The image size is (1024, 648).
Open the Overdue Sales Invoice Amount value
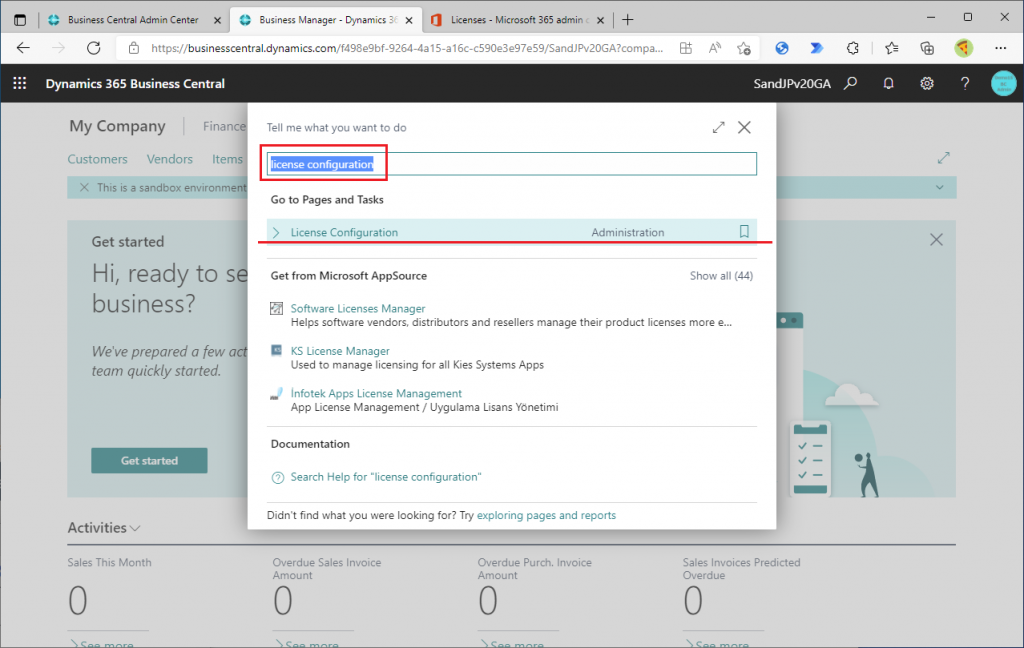pyautogui.click(x=283, y=600)
